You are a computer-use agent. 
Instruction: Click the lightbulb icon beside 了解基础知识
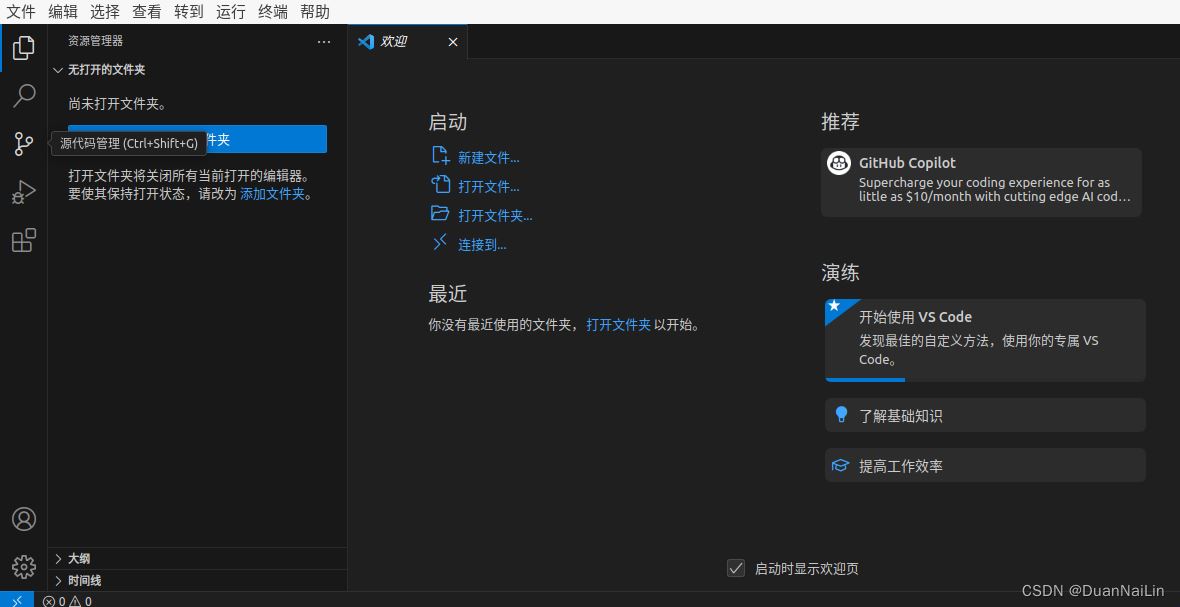841,414
